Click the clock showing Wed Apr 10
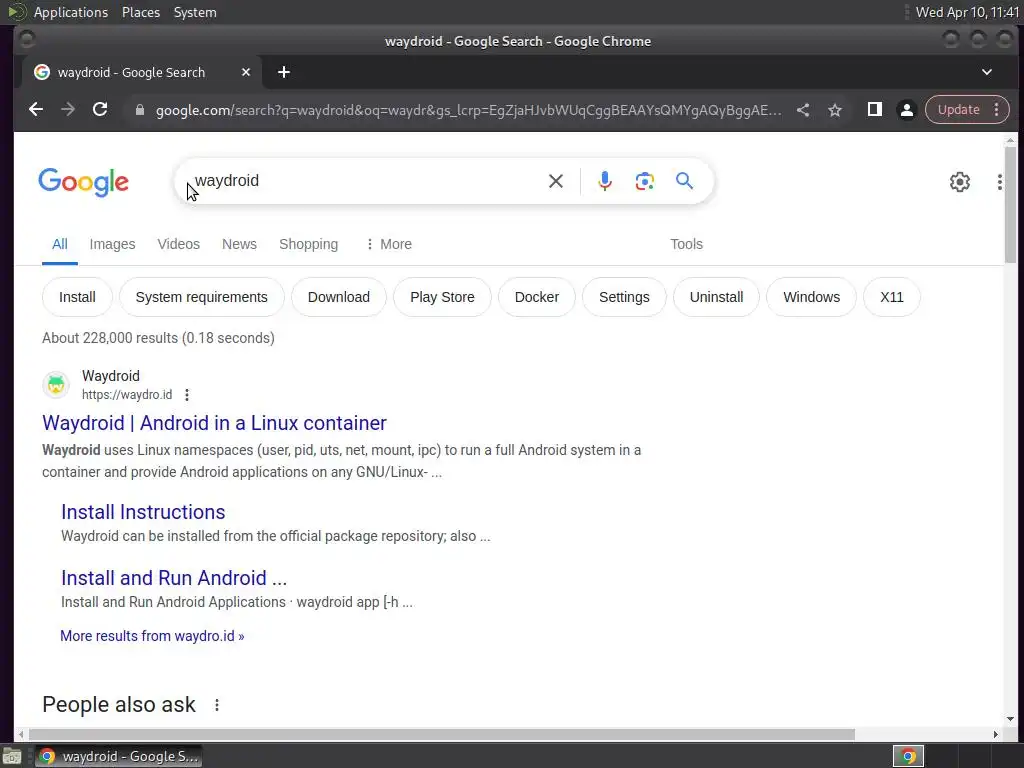1024x768 pixels. (967, 12)
